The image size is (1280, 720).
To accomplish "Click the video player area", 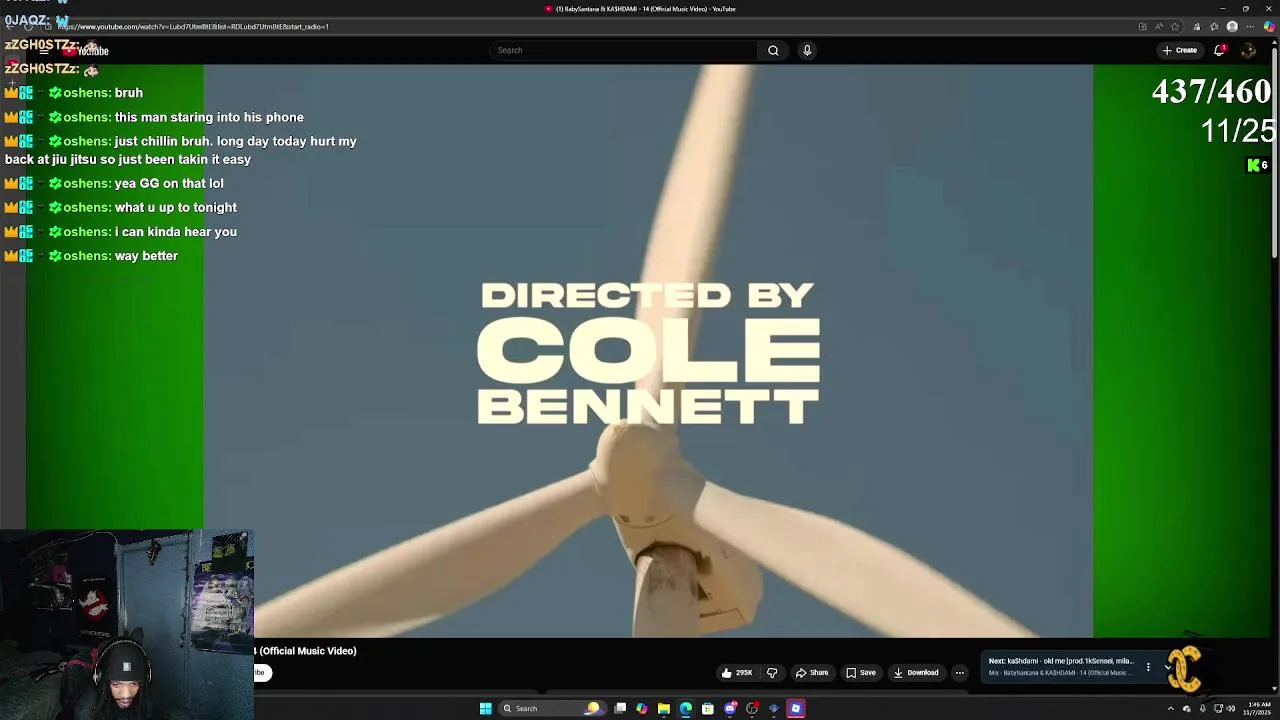I will click(648, 351).
